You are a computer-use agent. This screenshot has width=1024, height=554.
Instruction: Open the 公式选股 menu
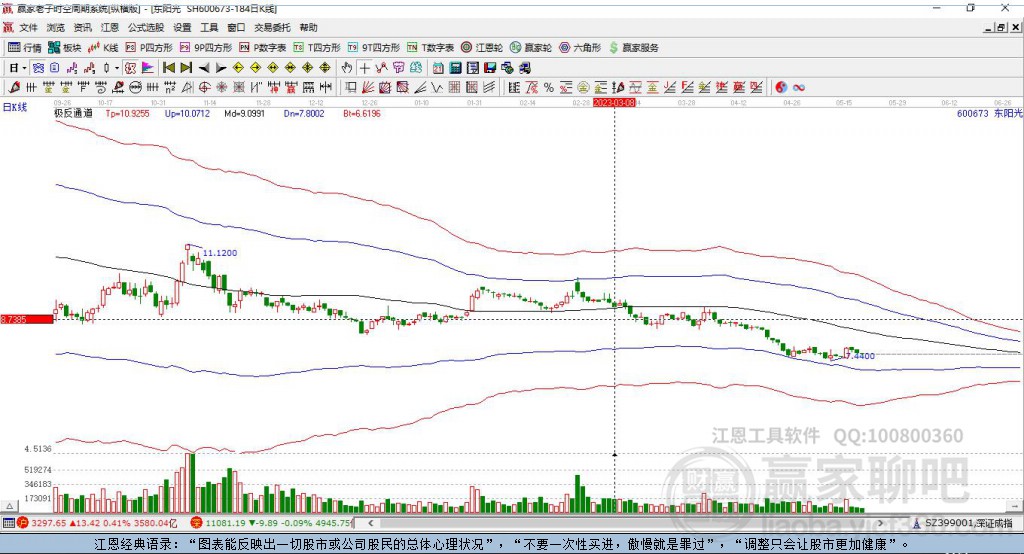tap(146, 27)
